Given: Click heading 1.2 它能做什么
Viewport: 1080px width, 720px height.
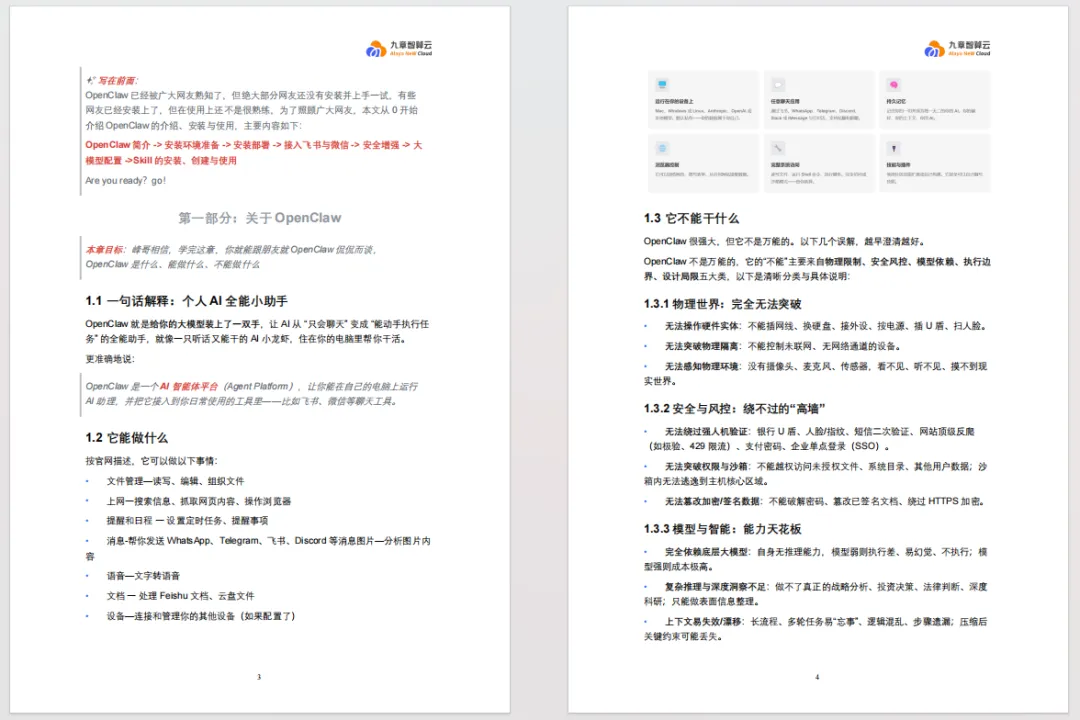Looking at the screenshot, I should (127, 438).
